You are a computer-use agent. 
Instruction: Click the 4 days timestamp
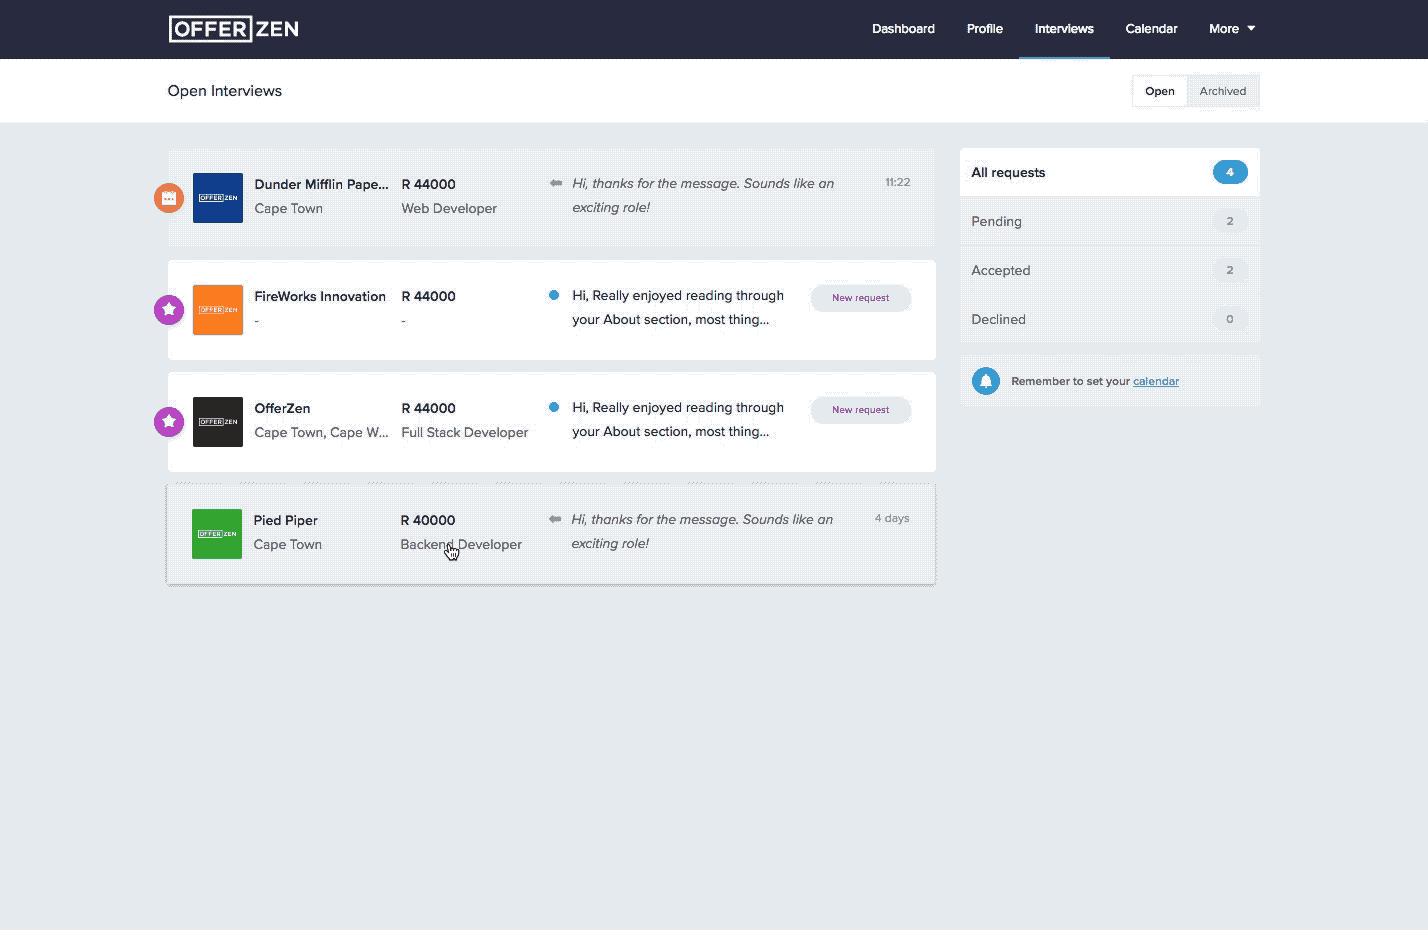892,518
